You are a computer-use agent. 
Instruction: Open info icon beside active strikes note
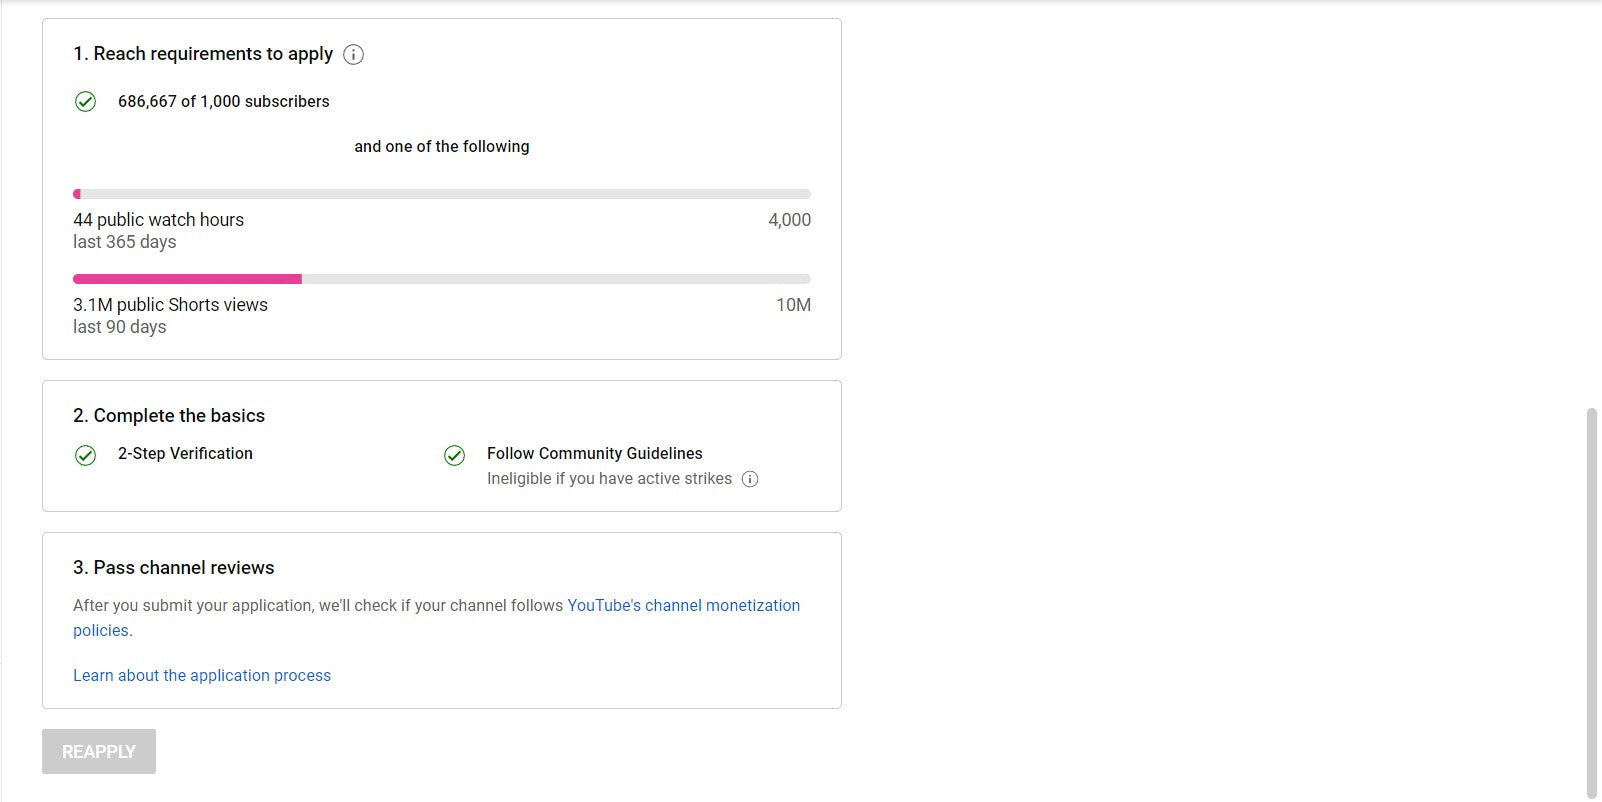750,479
